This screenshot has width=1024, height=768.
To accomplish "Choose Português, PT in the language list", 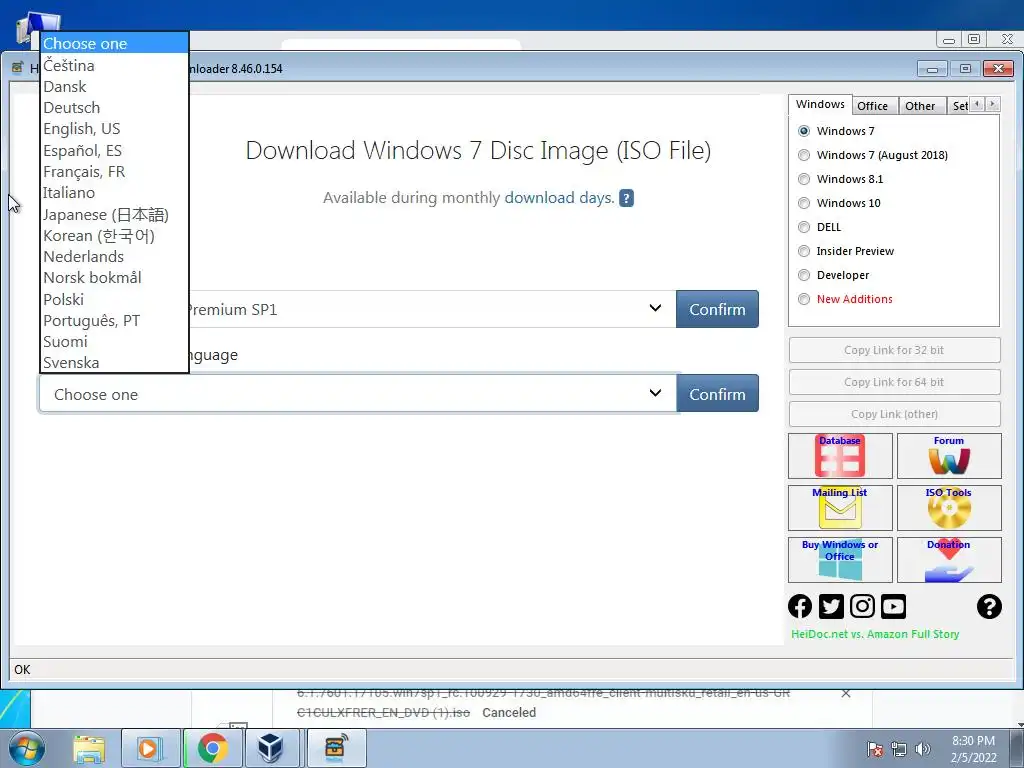I will pyautogui.click(x=114, y=321).
